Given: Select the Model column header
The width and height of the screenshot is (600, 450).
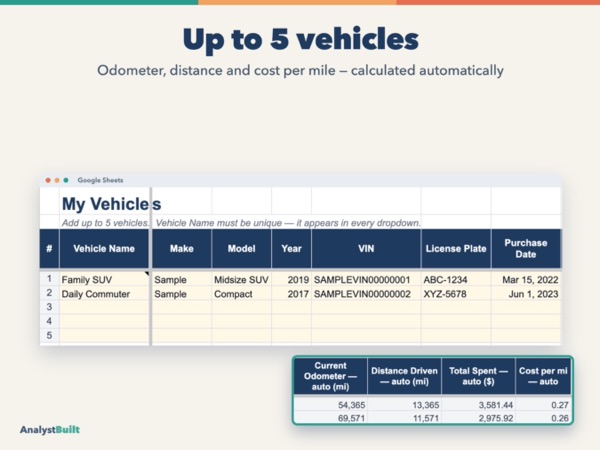Looking at the screenshot, I should click(241, 249).
